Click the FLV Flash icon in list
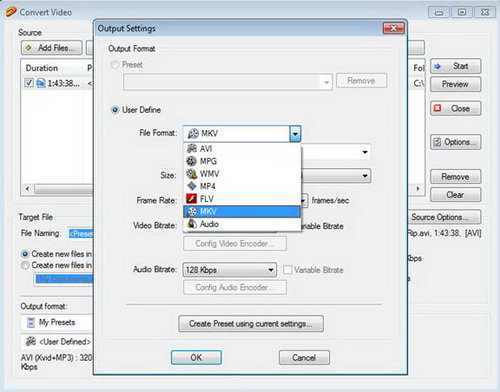Image resolution: width=500 pixels, height=392 pixels. [x=191, y=199]
